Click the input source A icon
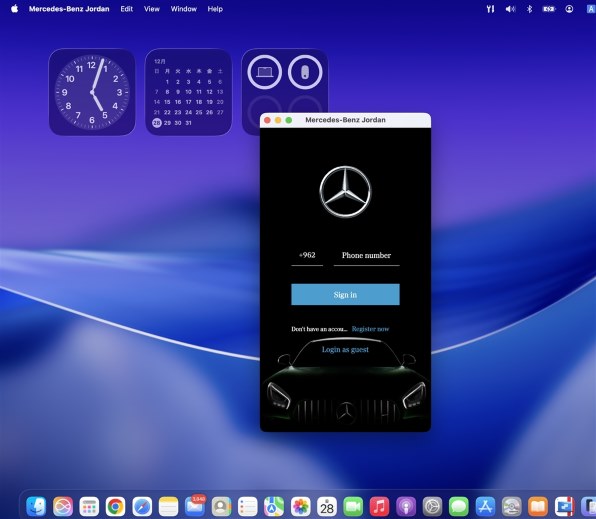Image resolution: width=596 pixels, height=519 pixels. (x=591, y=9)
